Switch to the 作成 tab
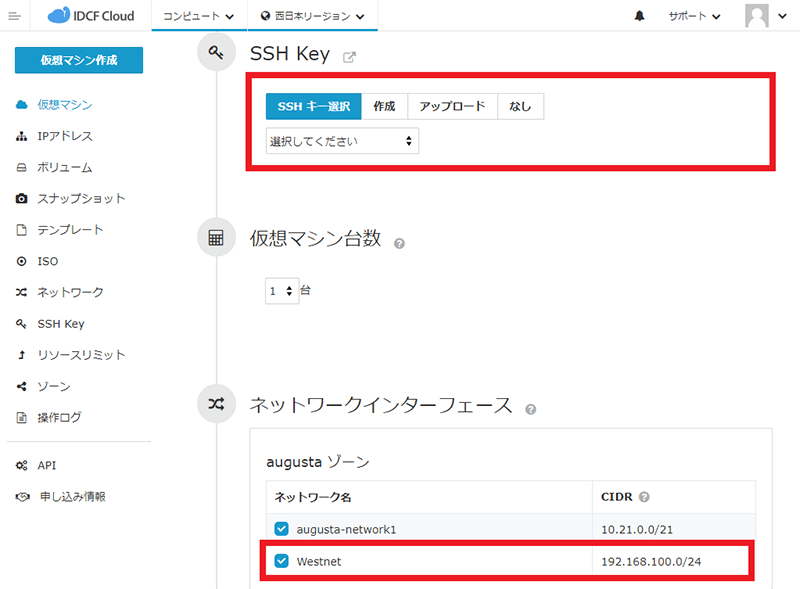Image resolution: width=800 pixels, height=589 pixels. (384, 107)
